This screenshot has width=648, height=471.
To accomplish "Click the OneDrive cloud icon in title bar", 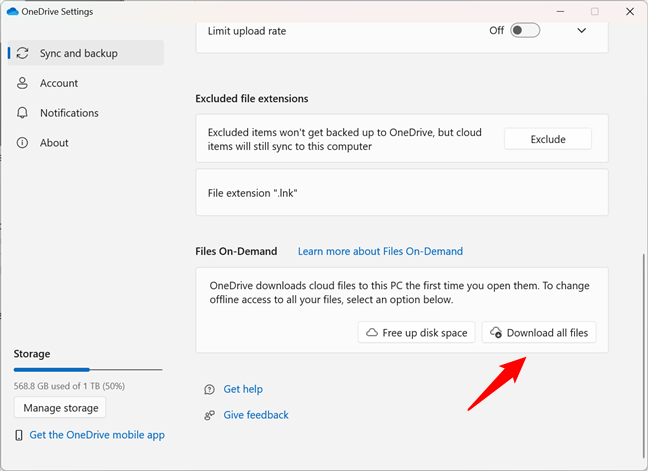I will tap(12, 11).
